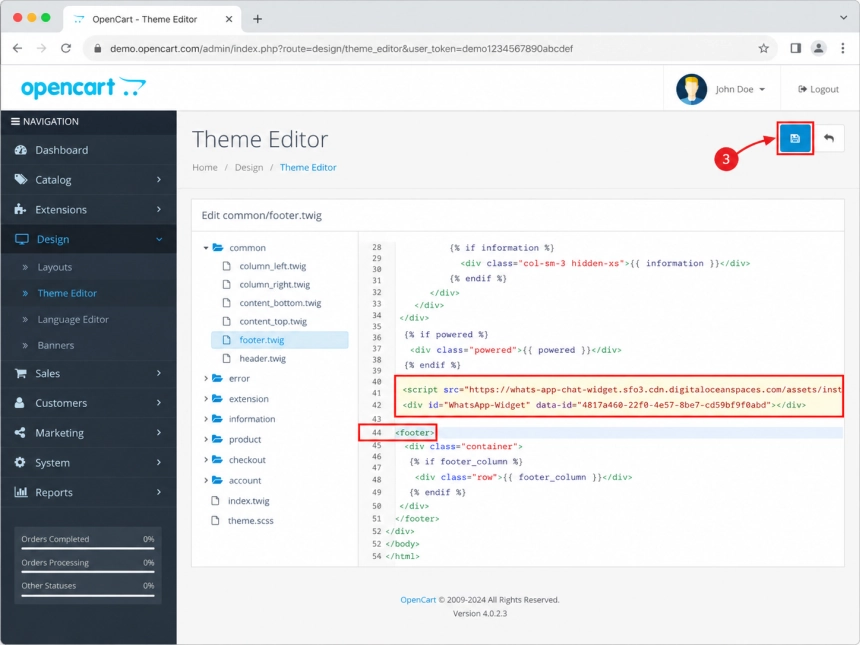The image size is (860, 645).
Task: Open the John Doe account dropdown
Action: 740,89
